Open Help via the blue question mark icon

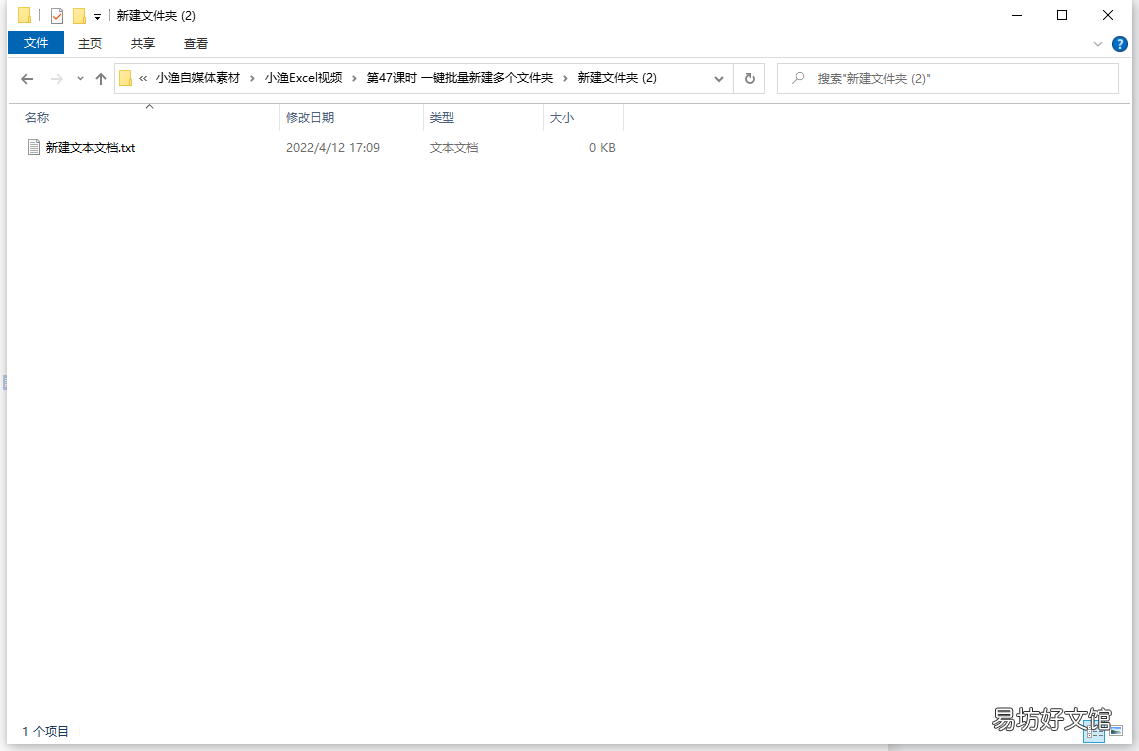point(1120,44)
